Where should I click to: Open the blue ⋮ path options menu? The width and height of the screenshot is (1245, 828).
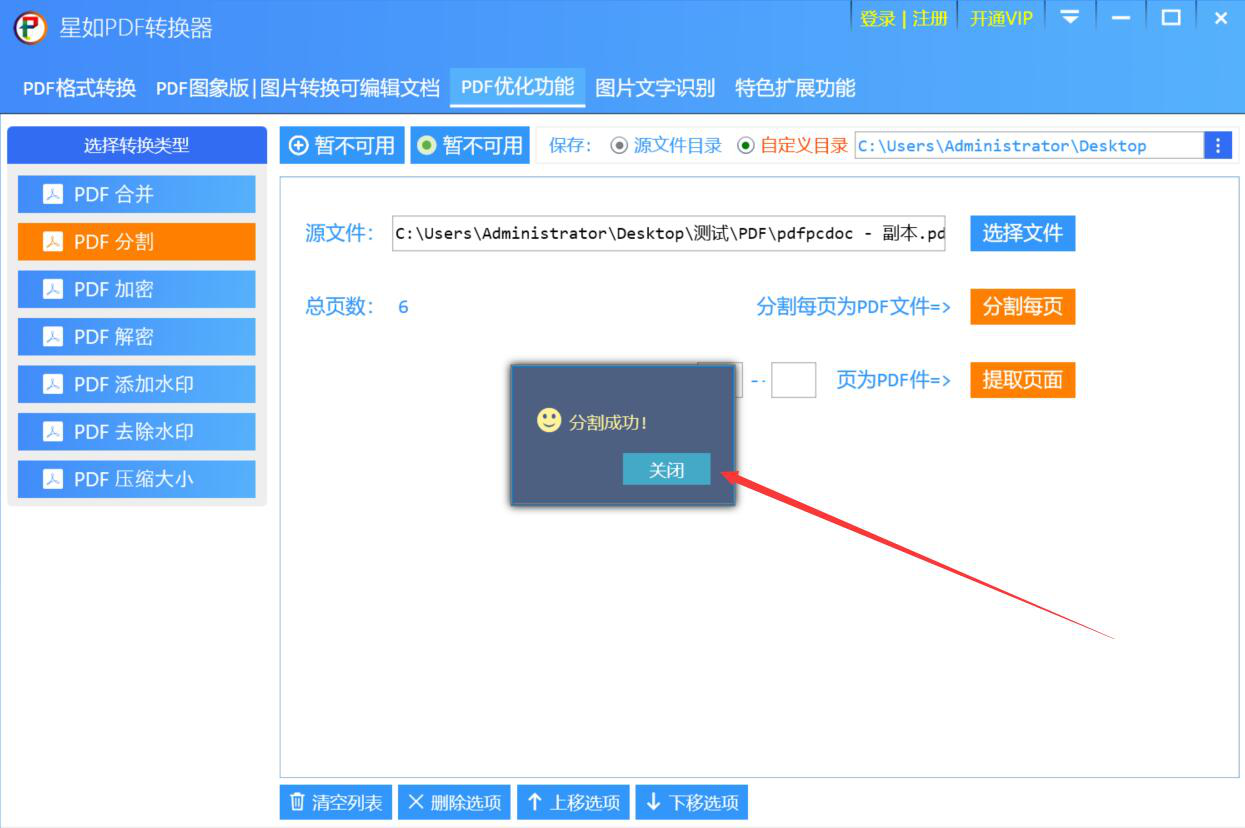pos(1219,146)
